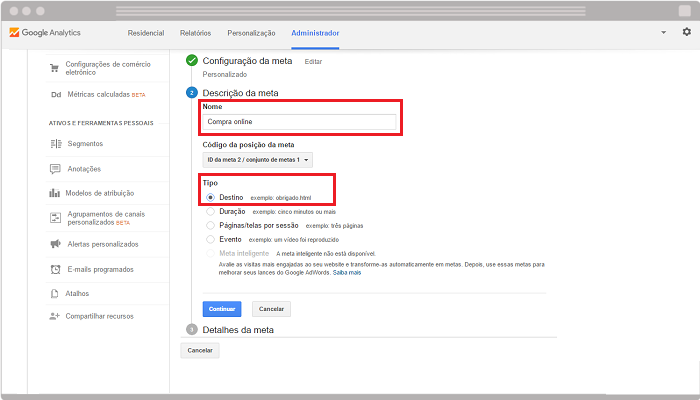
Task: Click the Google Analytics logo
Action: coord(45,33)
